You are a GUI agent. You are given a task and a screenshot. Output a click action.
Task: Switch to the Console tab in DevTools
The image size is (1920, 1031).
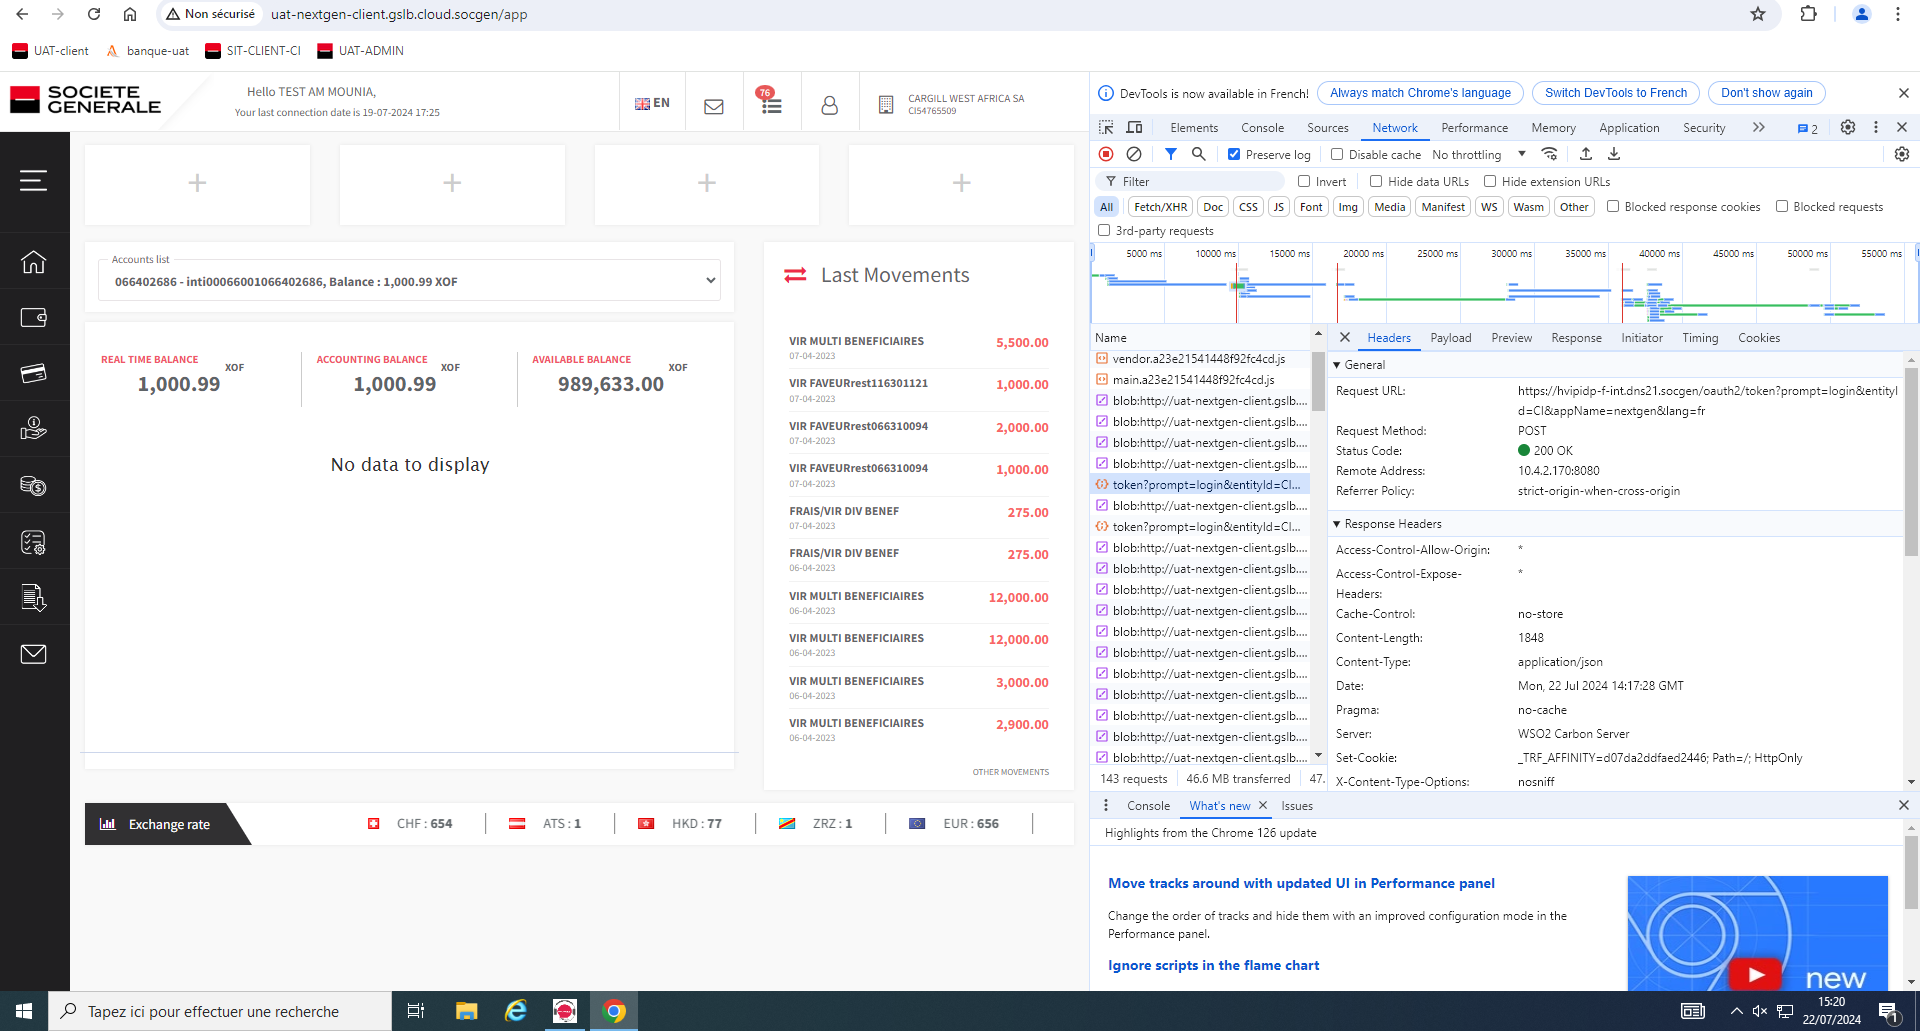[1262, 127]
